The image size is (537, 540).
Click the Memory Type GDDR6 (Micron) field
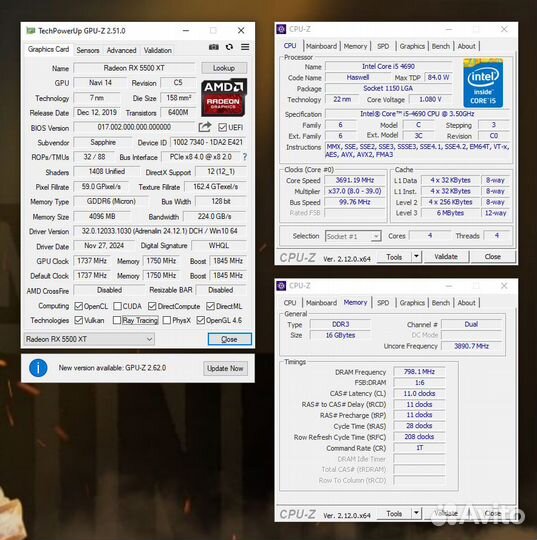[111, 201]
